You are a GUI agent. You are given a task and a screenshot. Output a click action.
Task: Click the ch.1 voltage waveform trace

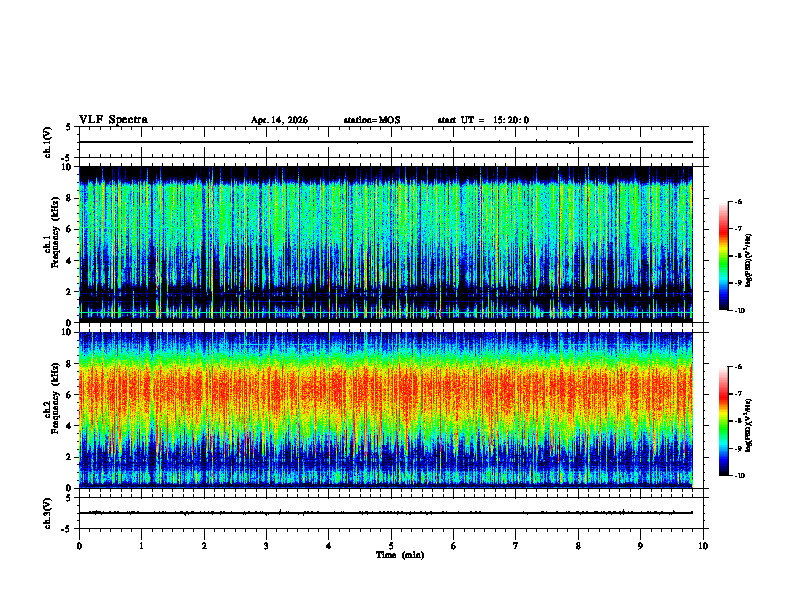click(x=386, y=142)
